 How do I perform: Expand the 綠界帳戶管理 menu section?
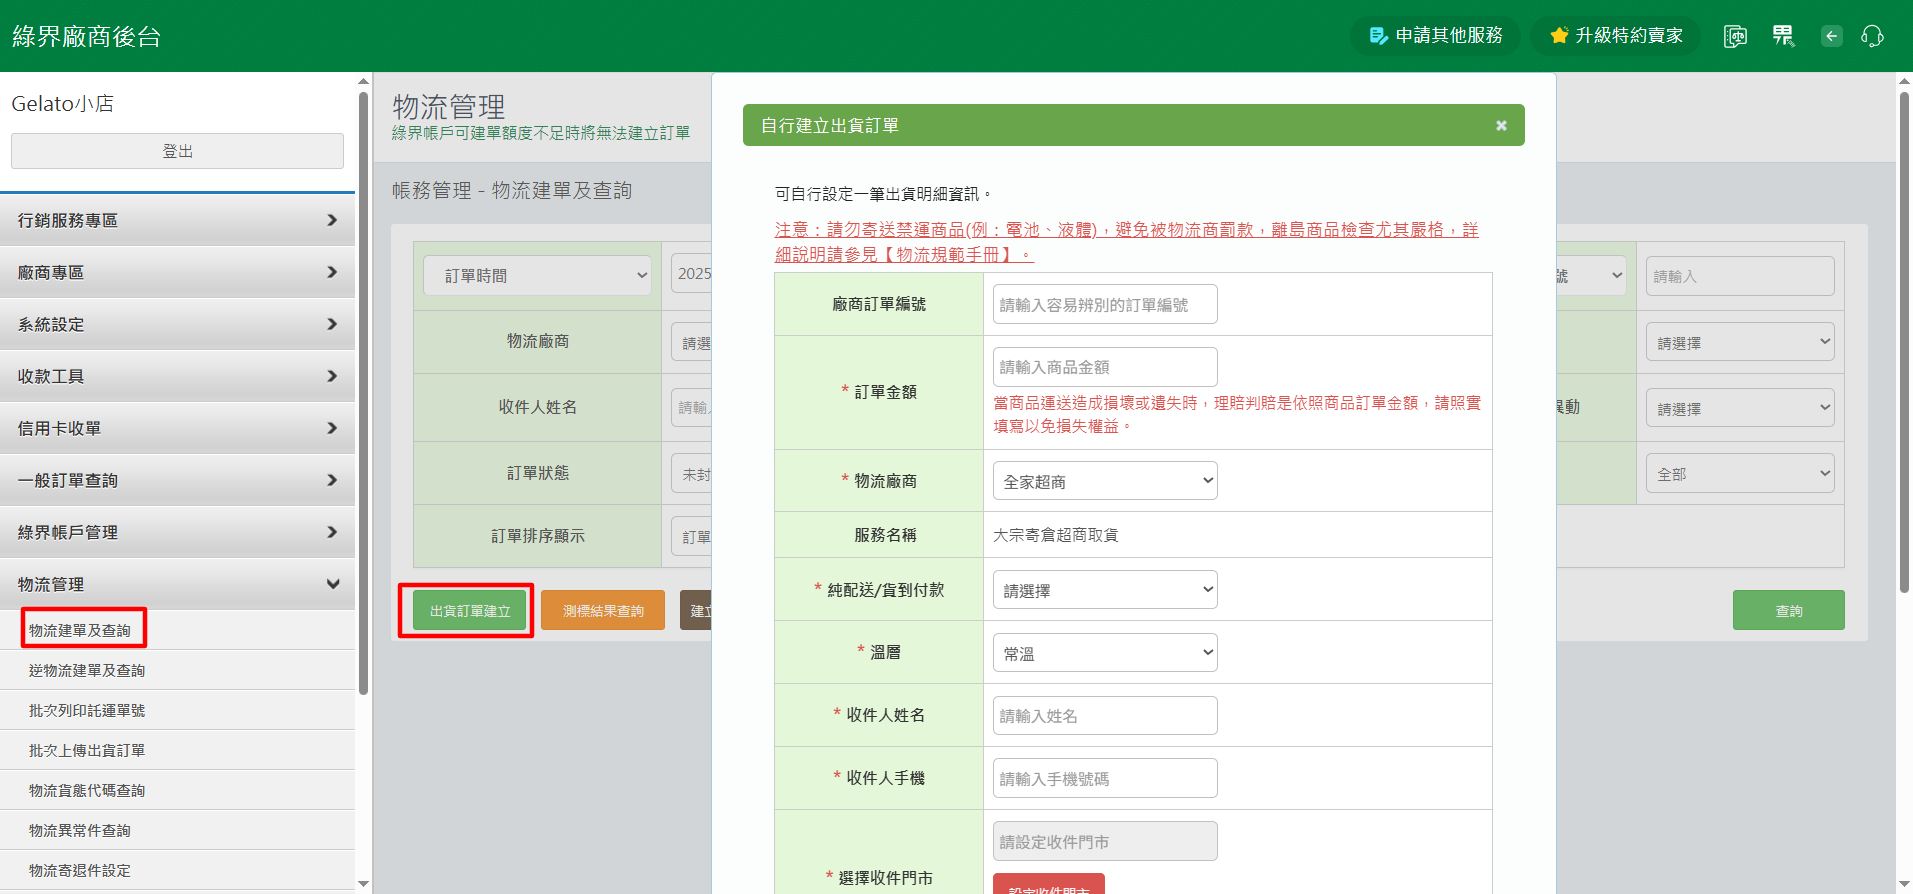178,532
